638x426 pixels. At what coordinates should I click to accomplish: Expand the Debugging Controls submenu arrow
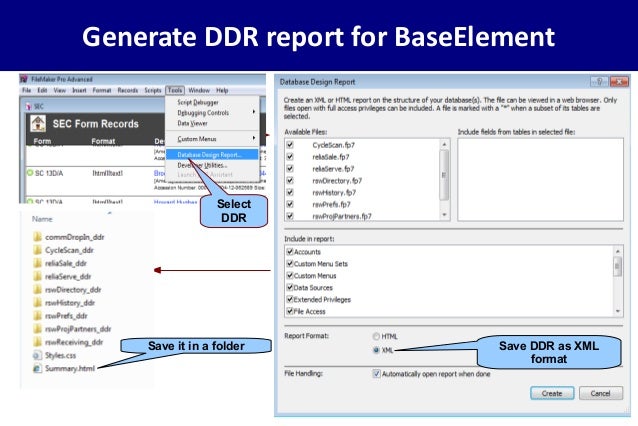254,111
